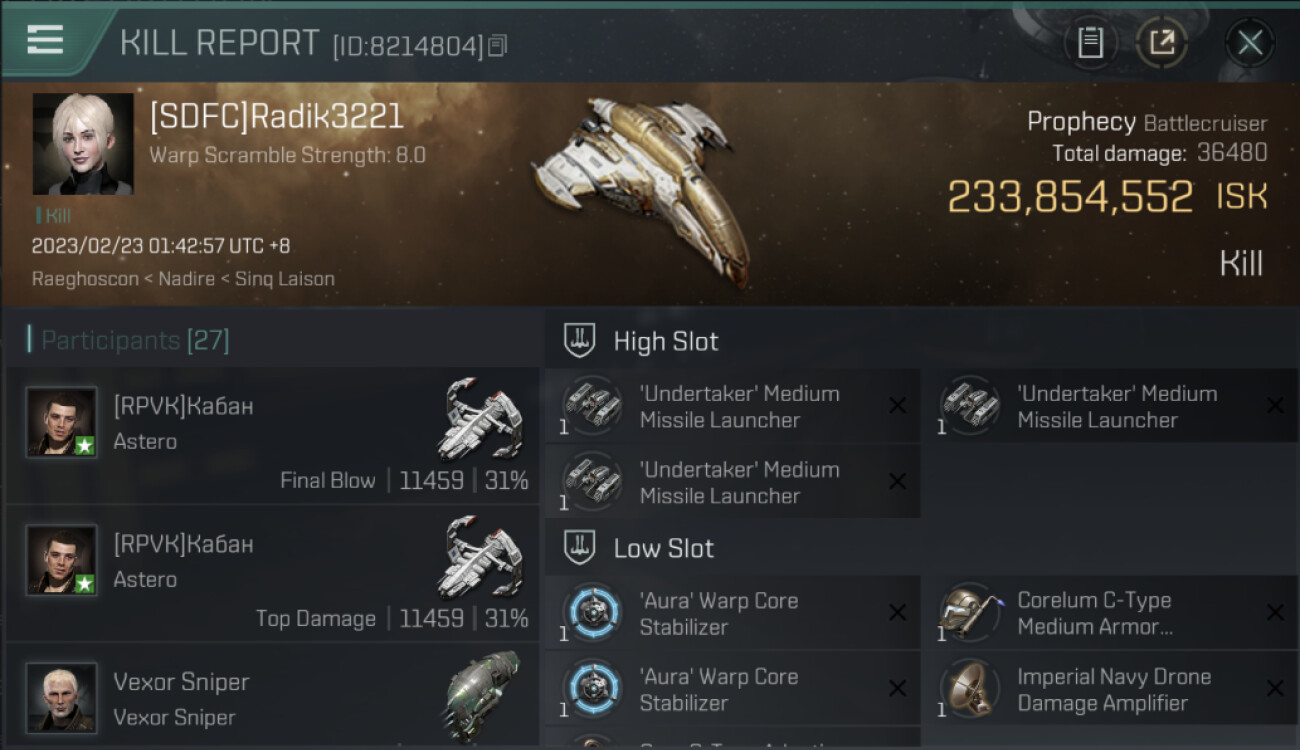Close the kill report window
The image size is (1300, 750).
tap(1249, 43)
